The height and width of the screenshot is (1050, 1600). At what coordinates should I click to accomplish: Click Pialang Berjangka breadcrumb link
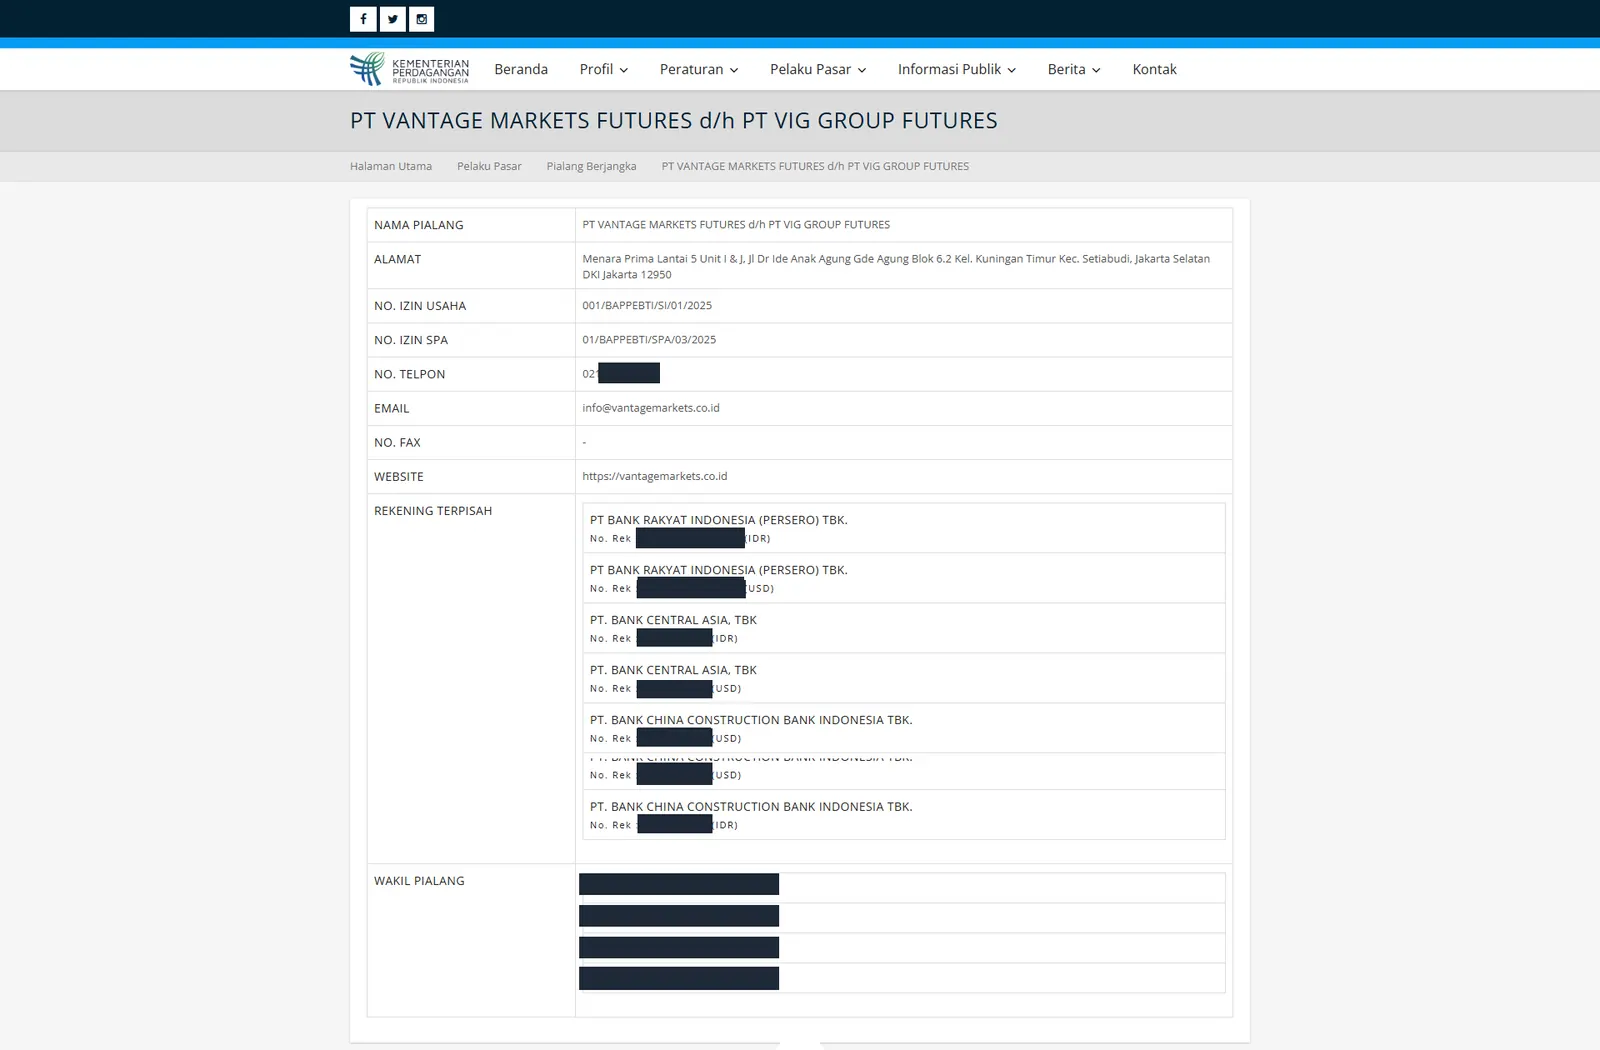591,166
